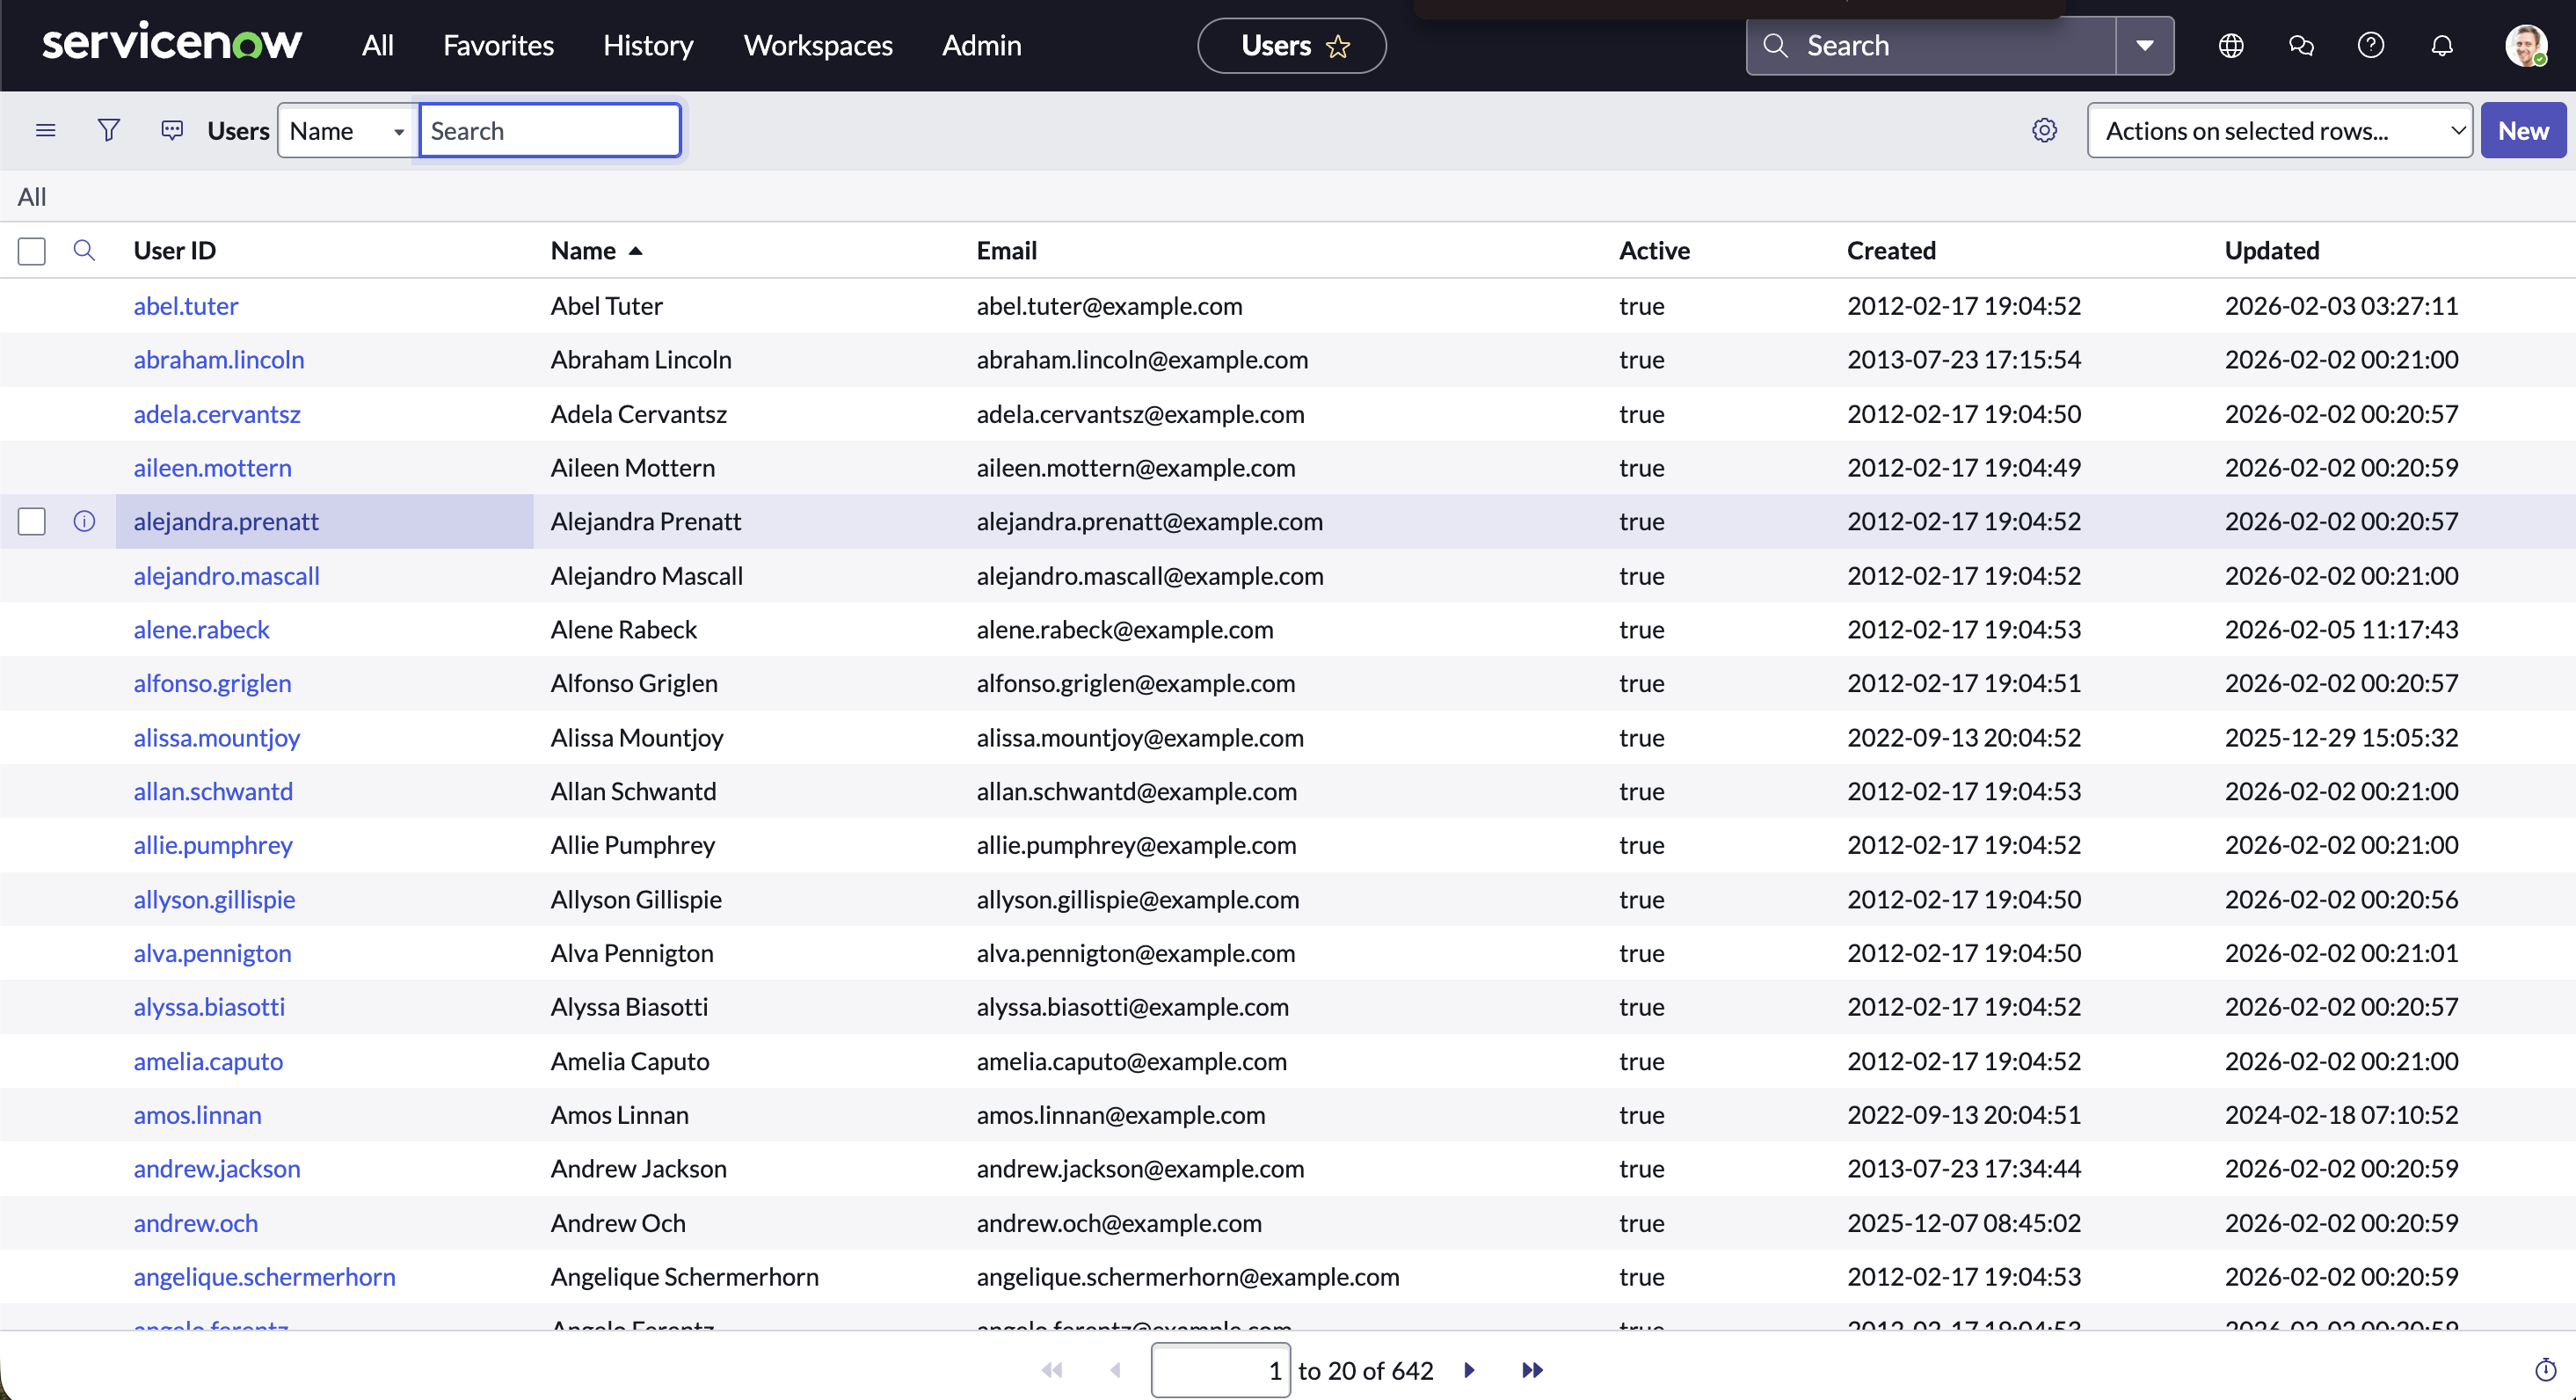
Task: Open the help icon
Action: 2371,45
